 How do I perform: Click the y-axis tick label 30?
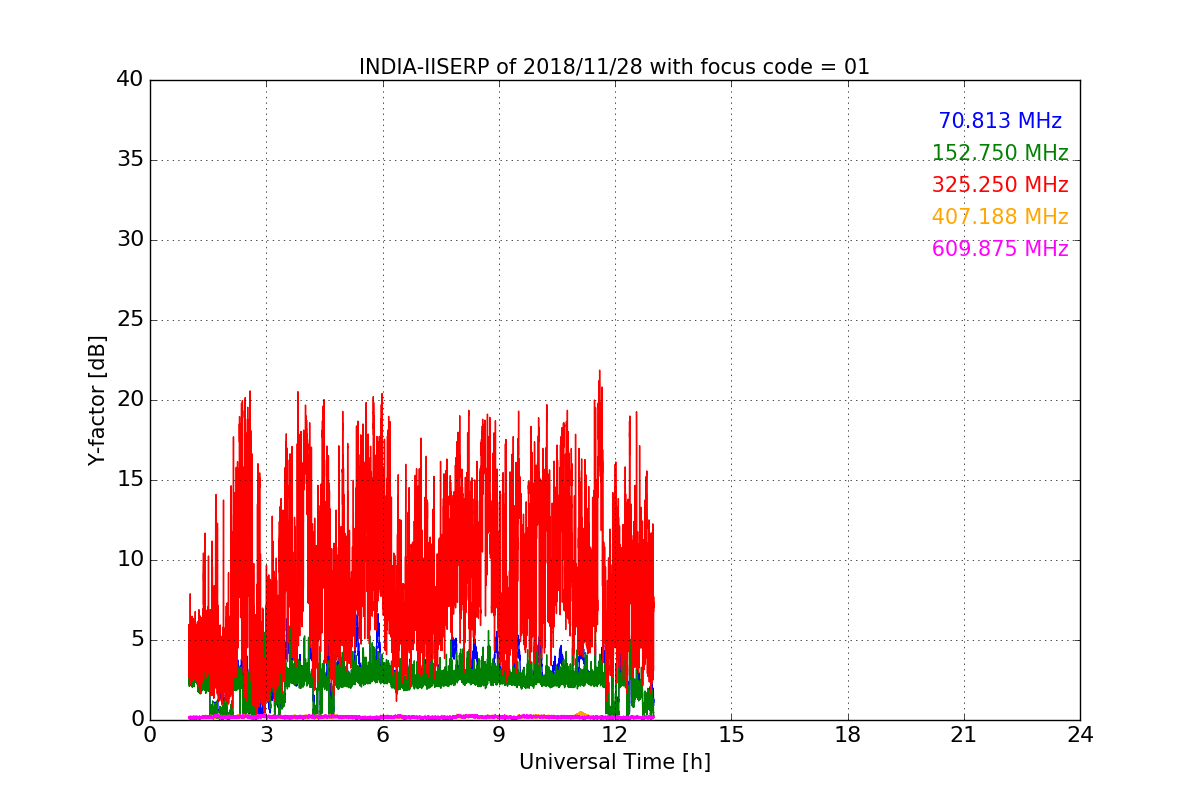pyautogui.click(x=130, y=240)
